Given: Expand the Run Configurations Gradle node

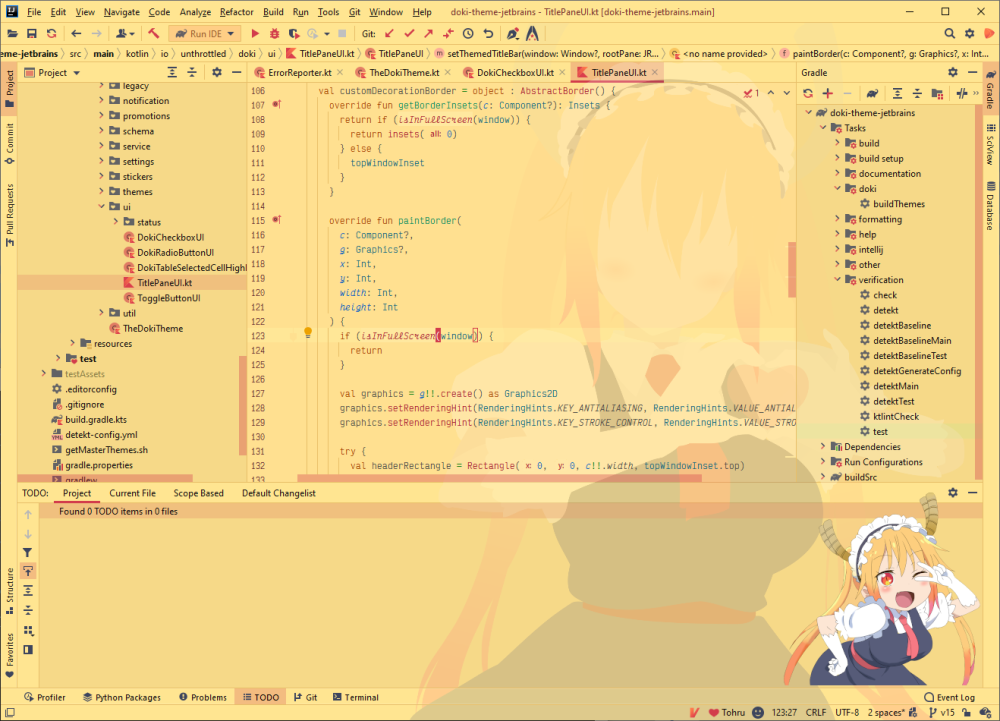Looking at the screenshot, I should pyautogui.click(x=823, y=462).
